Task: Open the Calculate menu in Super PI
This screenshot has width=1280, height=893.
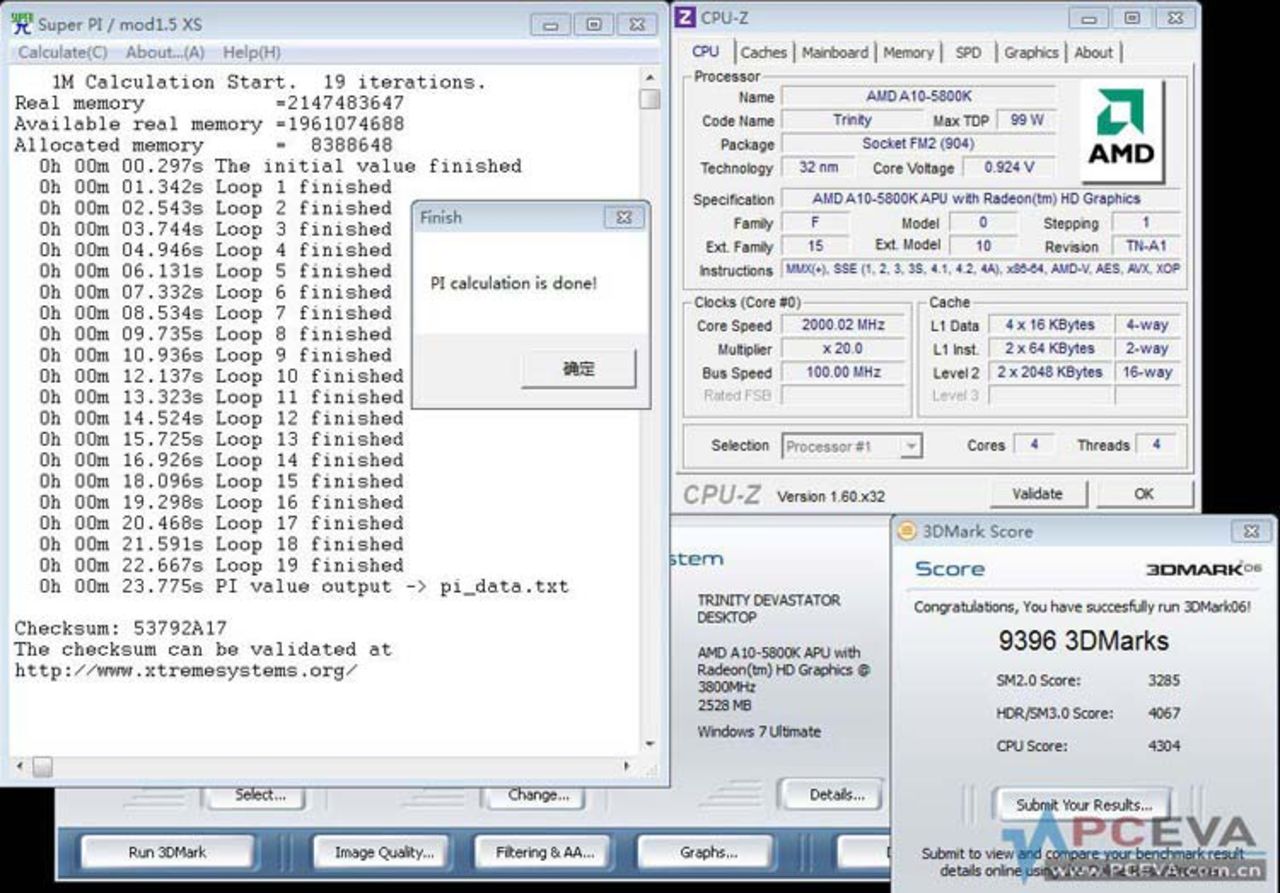Action: coord(62,52)
